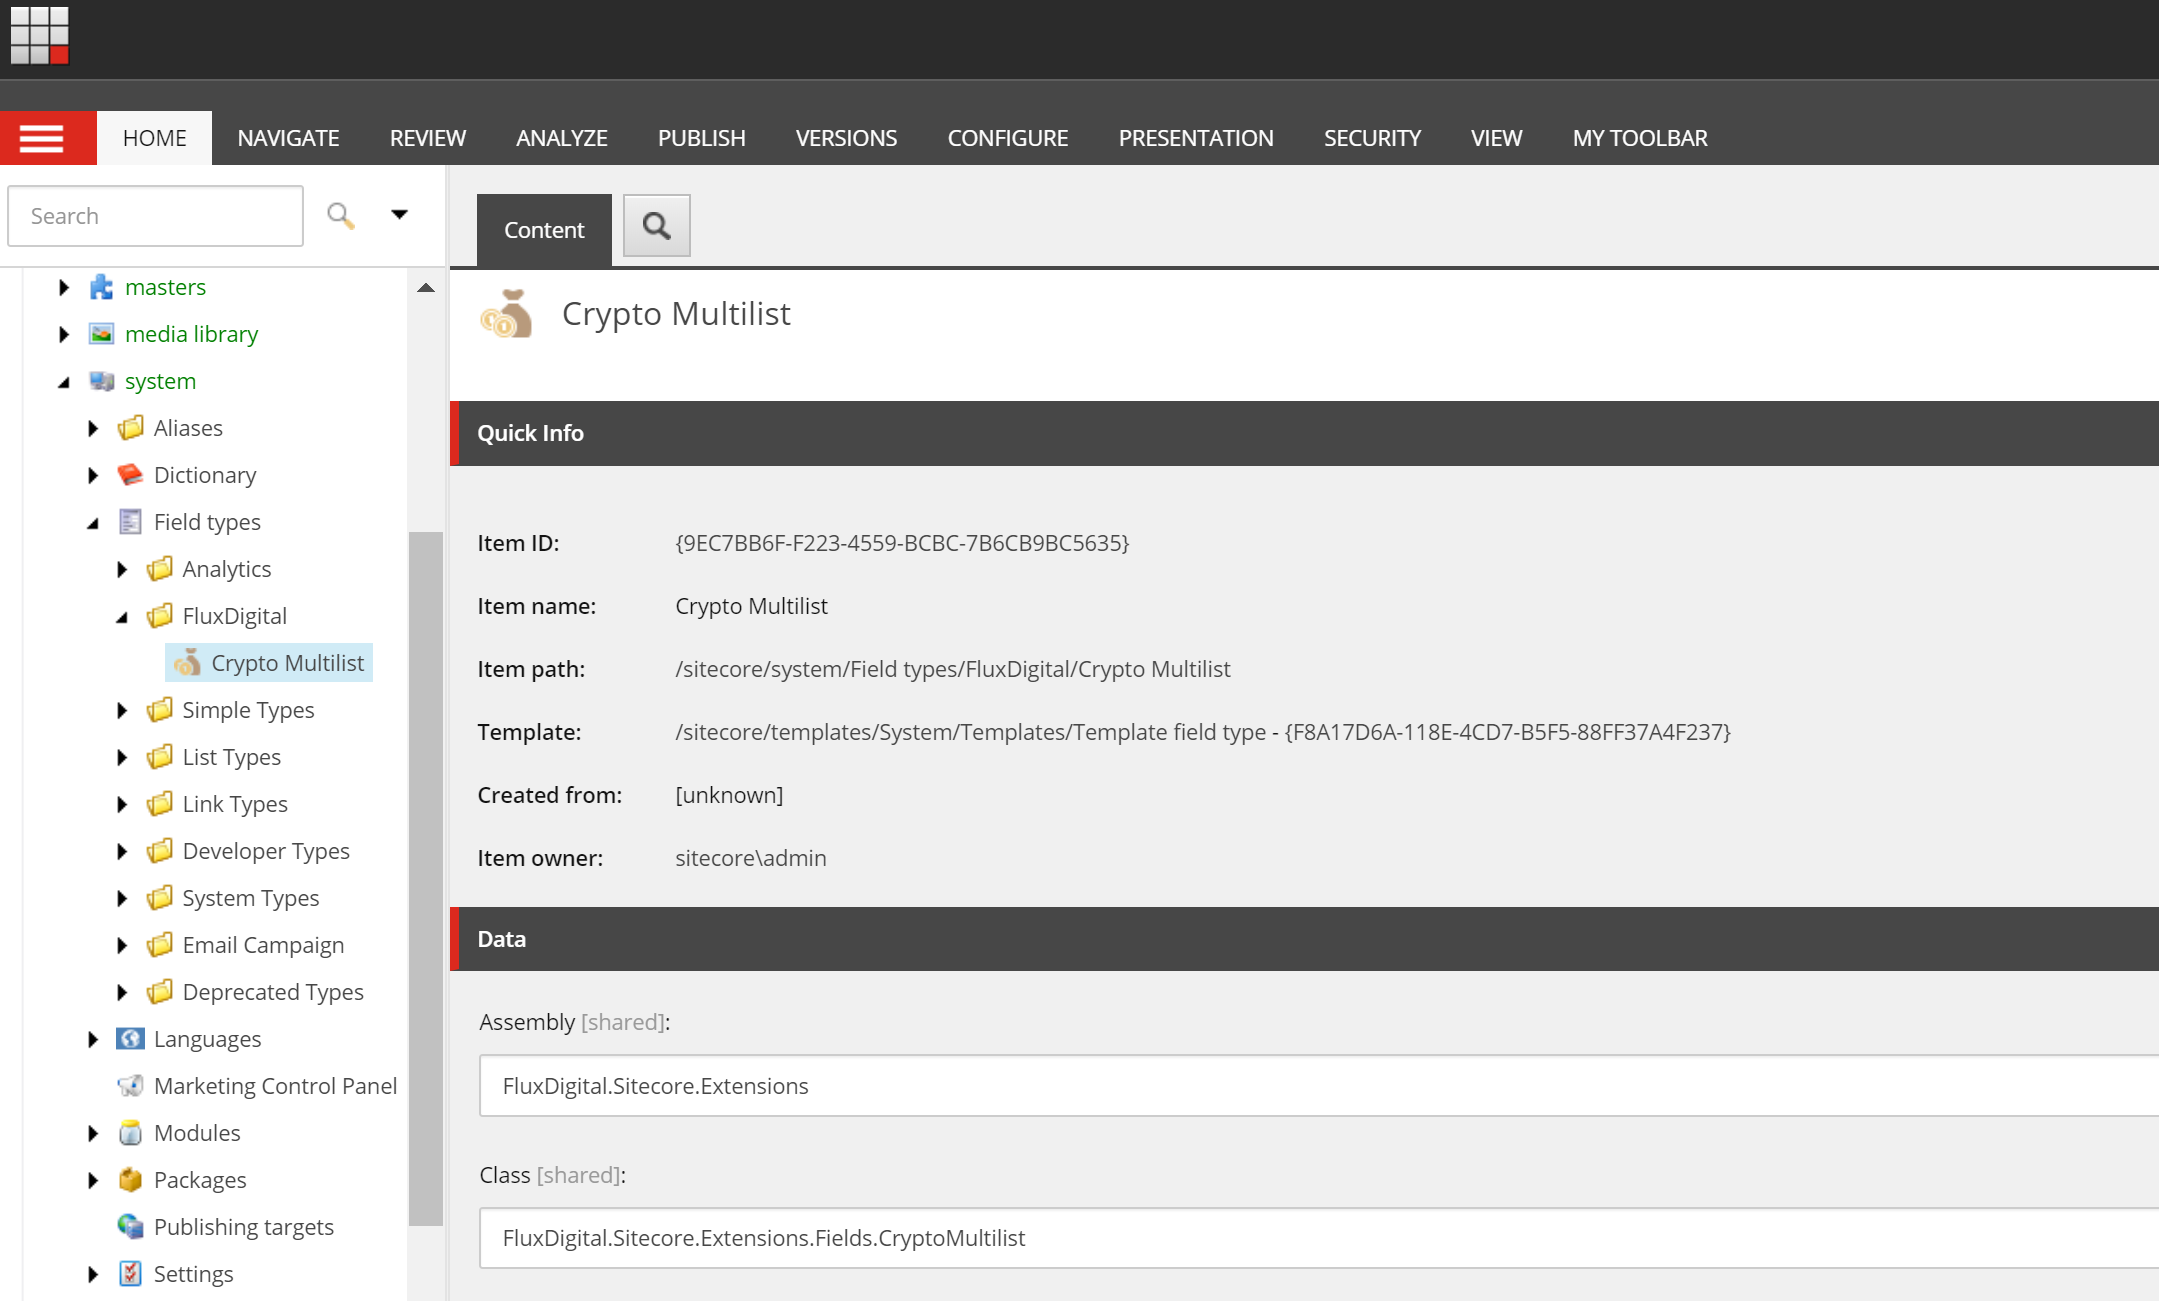Open the PUBLISH ribbon tab
Viewport: 2159px width, 1301px height.
(x=702, y=138)
